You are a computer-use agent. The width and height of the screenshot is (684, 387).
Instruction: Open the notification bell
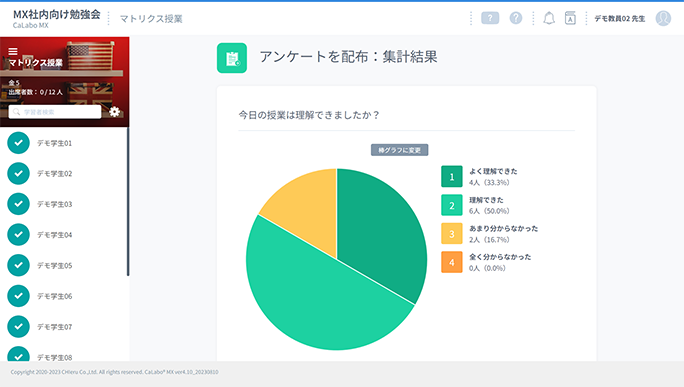click(549, 18)
